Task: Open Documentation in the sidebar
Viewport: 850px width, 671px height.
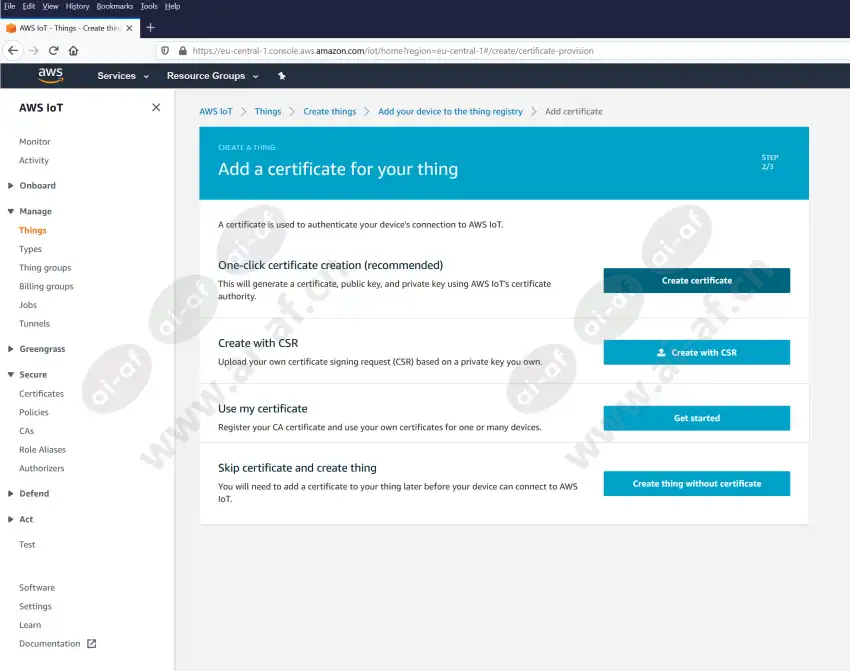Action: point(49,644)
